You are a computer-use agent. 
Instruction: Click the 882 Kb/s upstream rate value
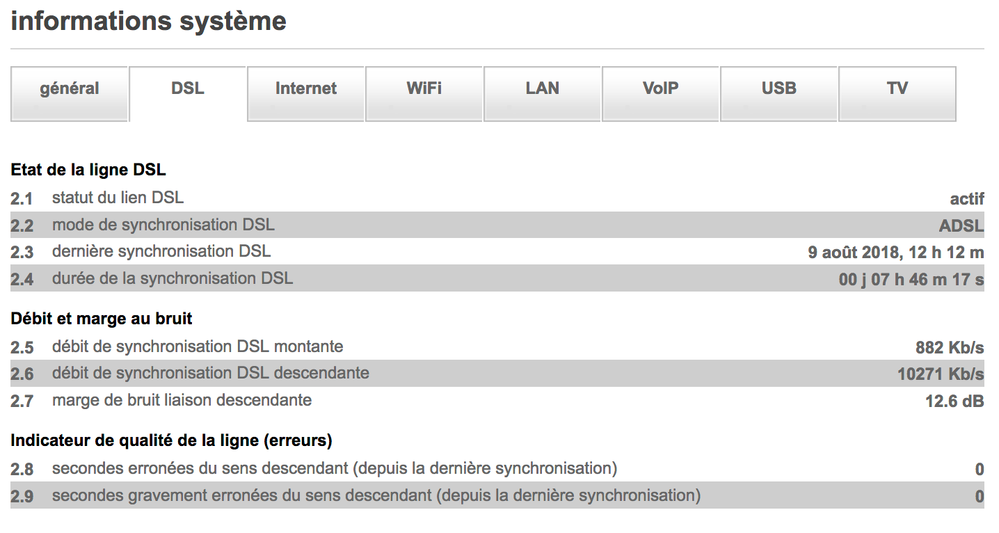(x=949, y=348)
